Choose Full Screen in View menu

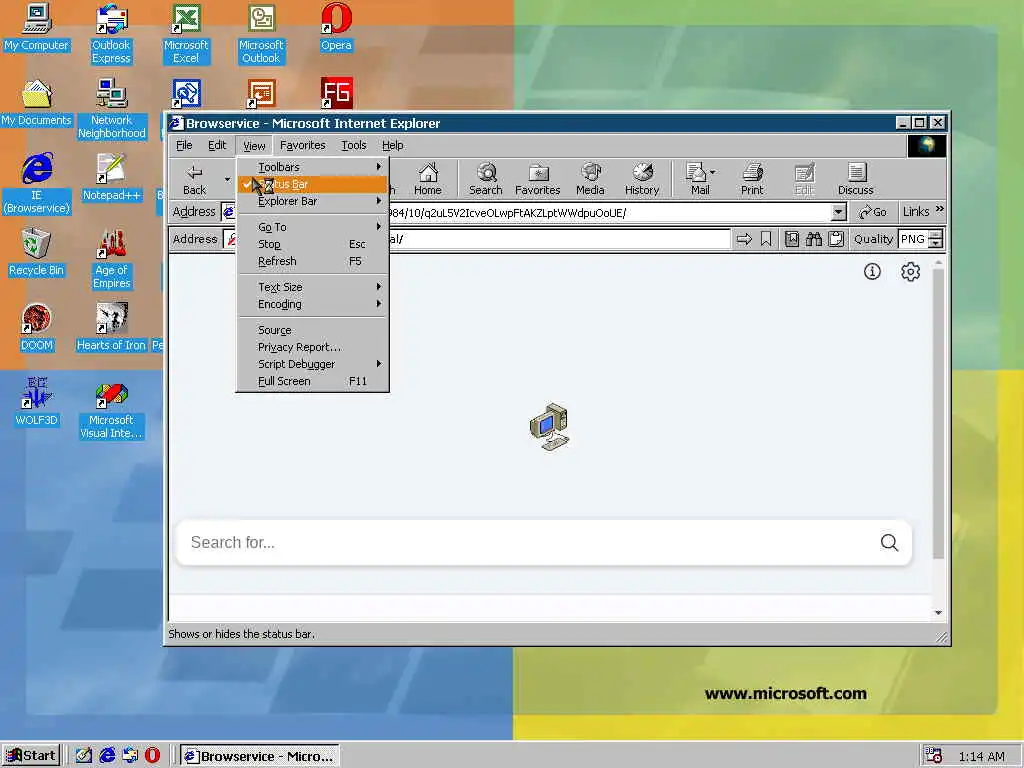(312, 381)
